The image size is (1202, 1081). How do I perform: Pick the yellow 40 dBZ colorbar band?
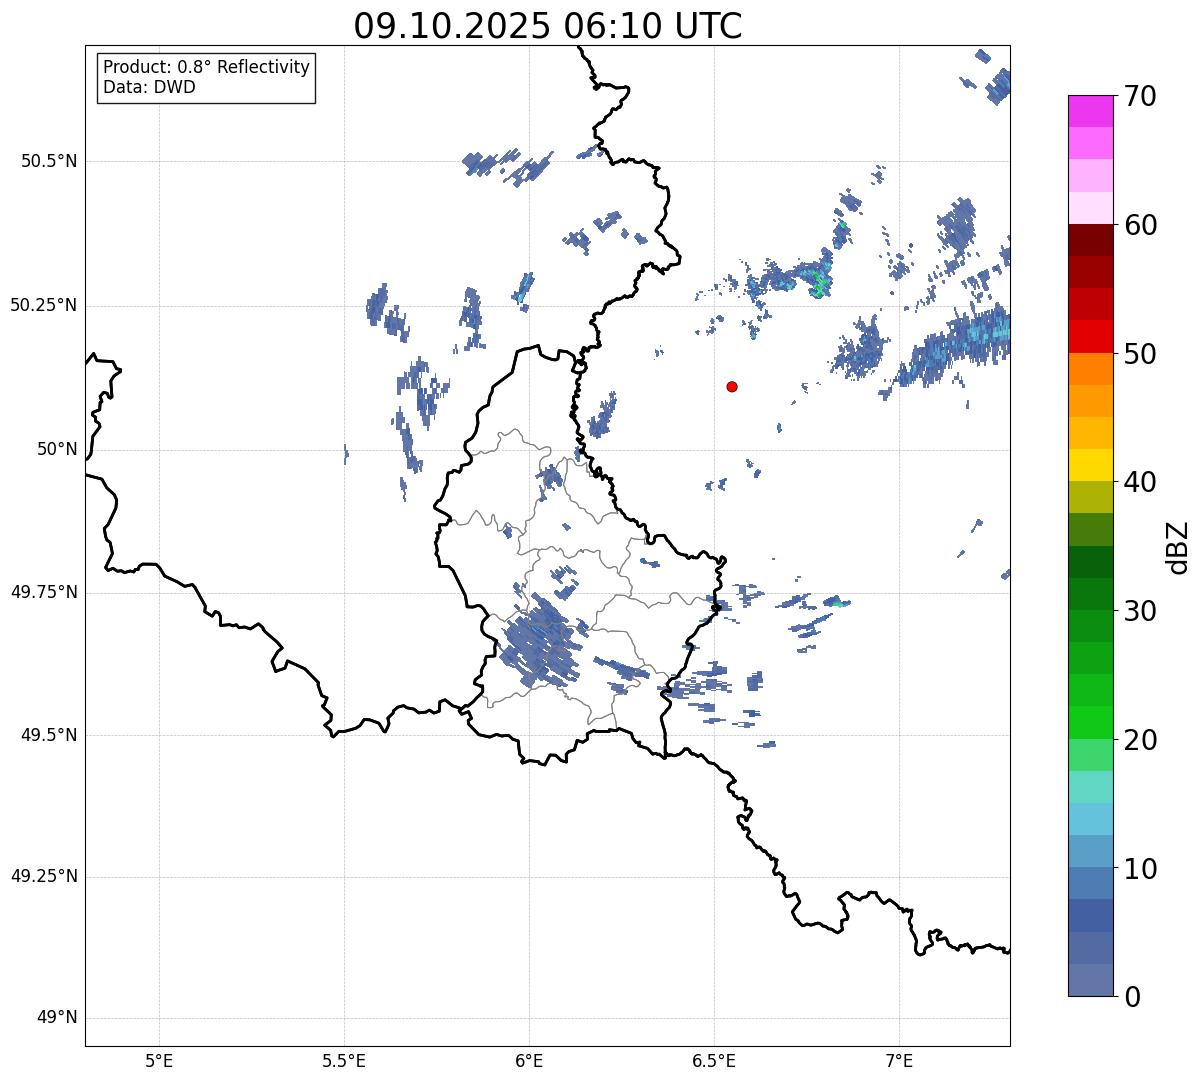click(1090, 465)
